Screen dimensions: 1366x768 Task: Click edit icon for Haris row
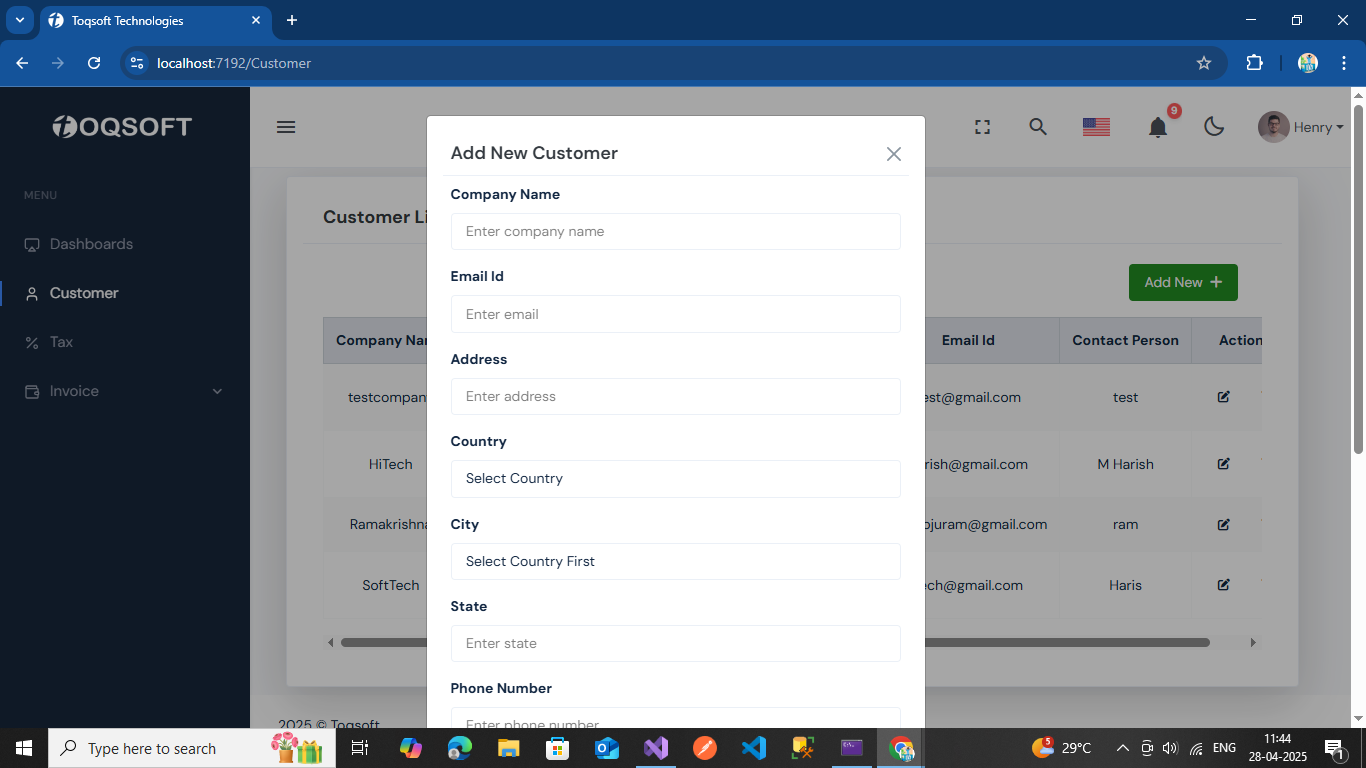click(x=1223, y=585)
